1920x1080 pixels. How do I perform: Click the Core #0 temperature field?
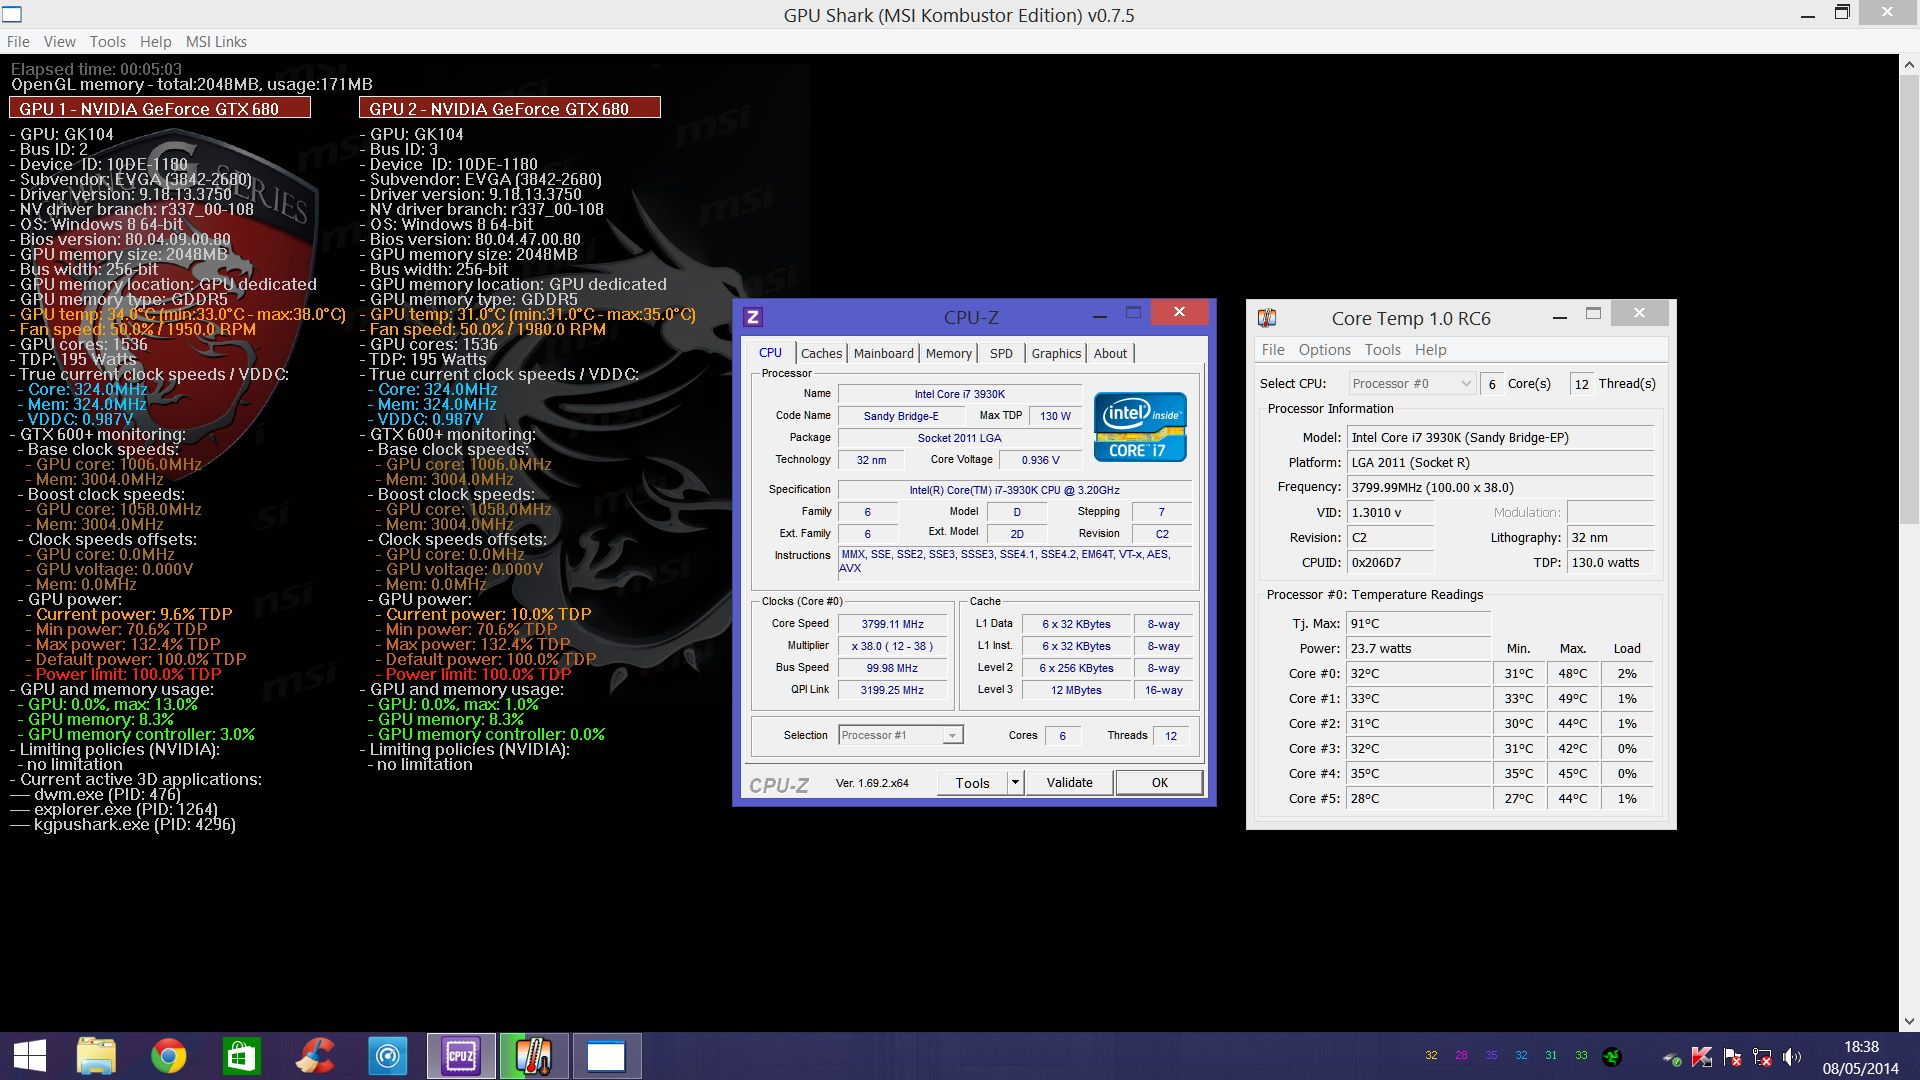(x=1418, y=673)
